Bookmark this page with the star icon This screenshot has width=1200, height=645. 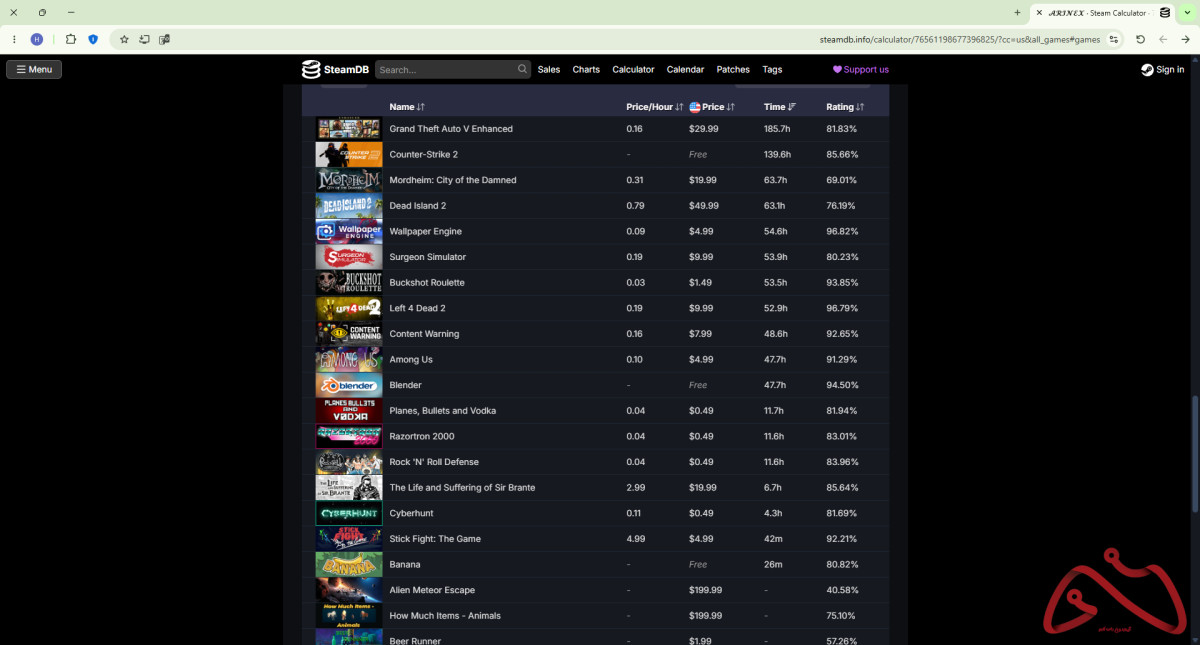124,39
